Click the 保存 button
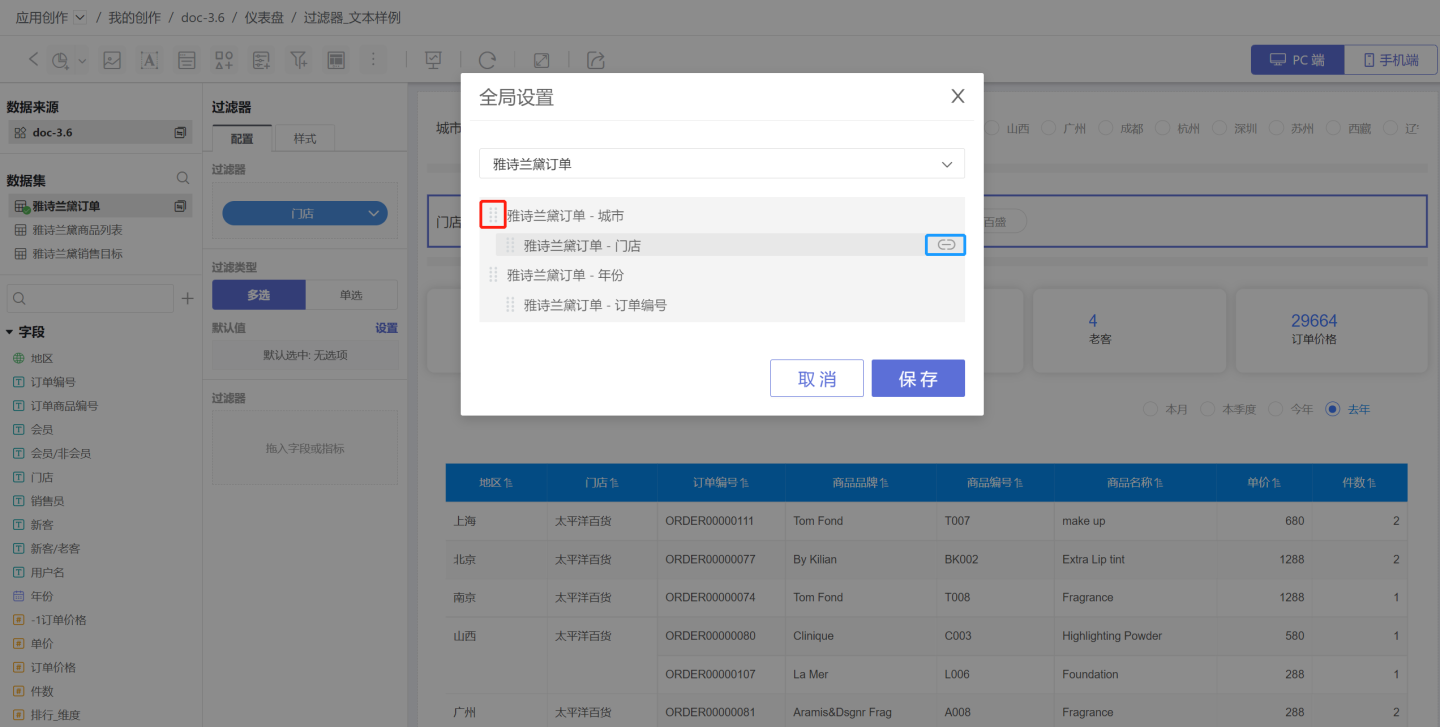 click(x=917, y=379)
